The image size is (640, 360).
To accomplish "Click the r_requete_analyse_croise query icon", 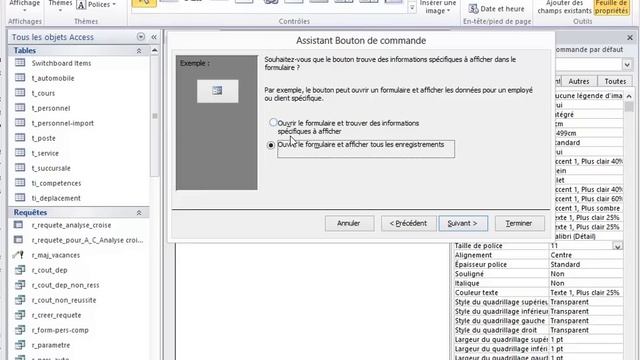I will [19, 225].
